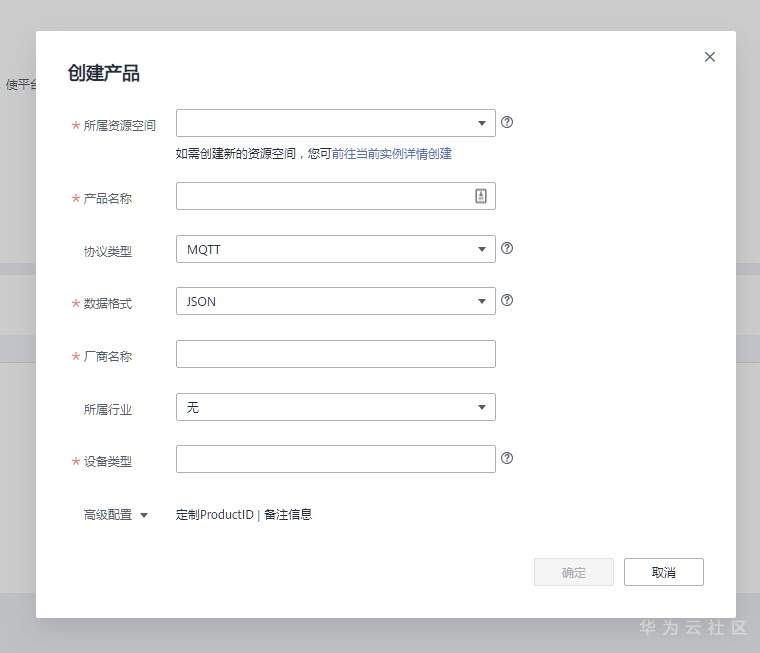Open help icon beside 协议类型
The height and width of the screenshot is (653, 760).
[507, 248]
